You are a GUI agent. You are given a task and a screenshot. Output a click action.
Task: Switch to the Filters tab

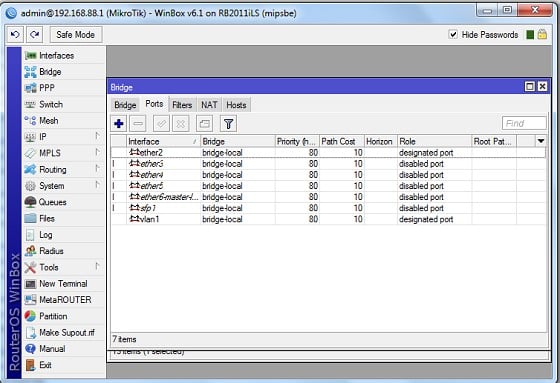click(182, 105)
